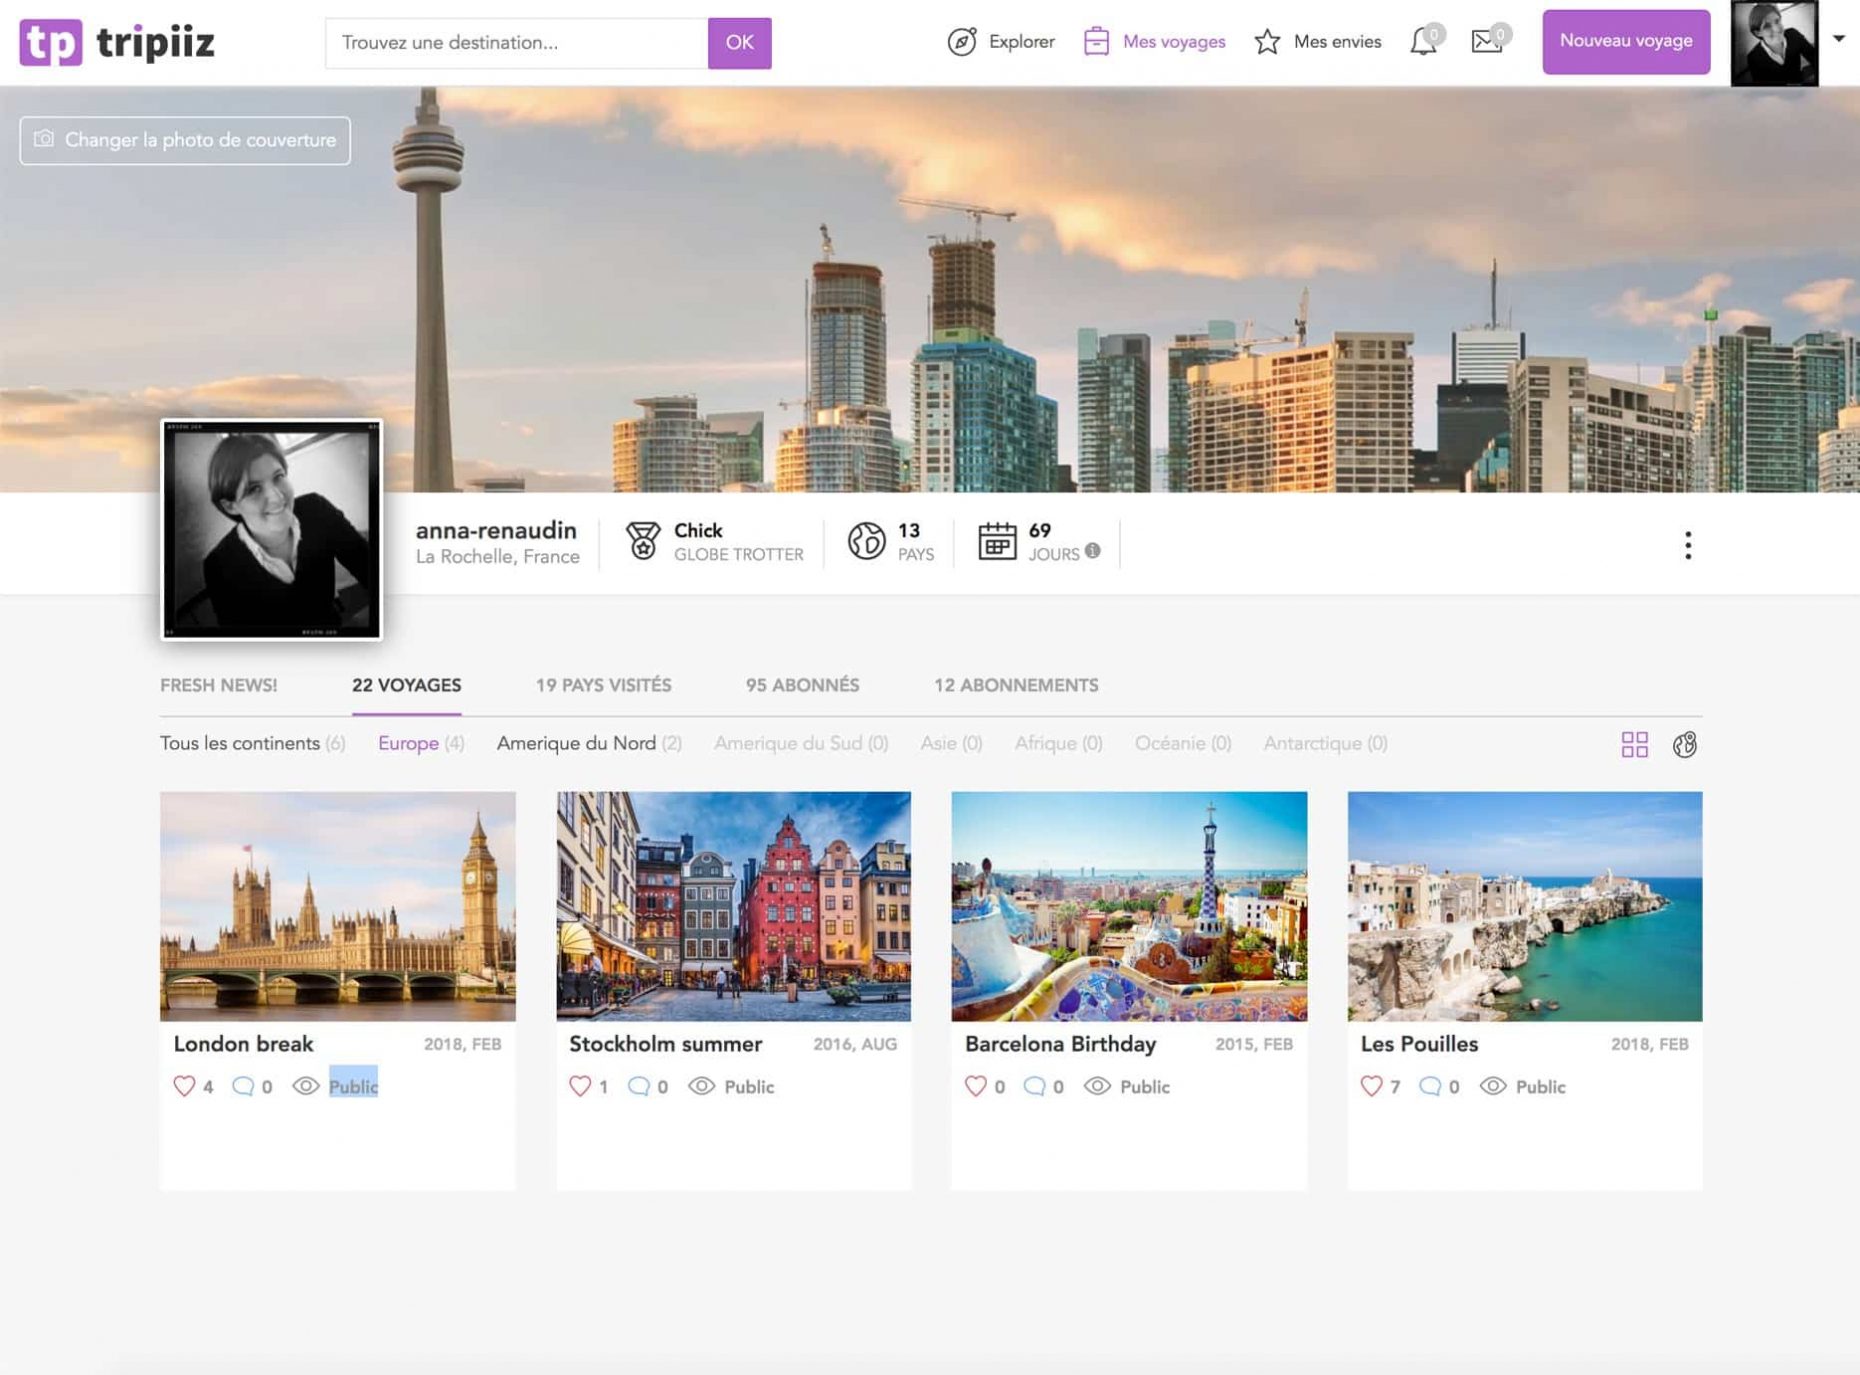Open the London break thumbnail
This screenshot has height=1375, width=1860.
click(338, 906)
